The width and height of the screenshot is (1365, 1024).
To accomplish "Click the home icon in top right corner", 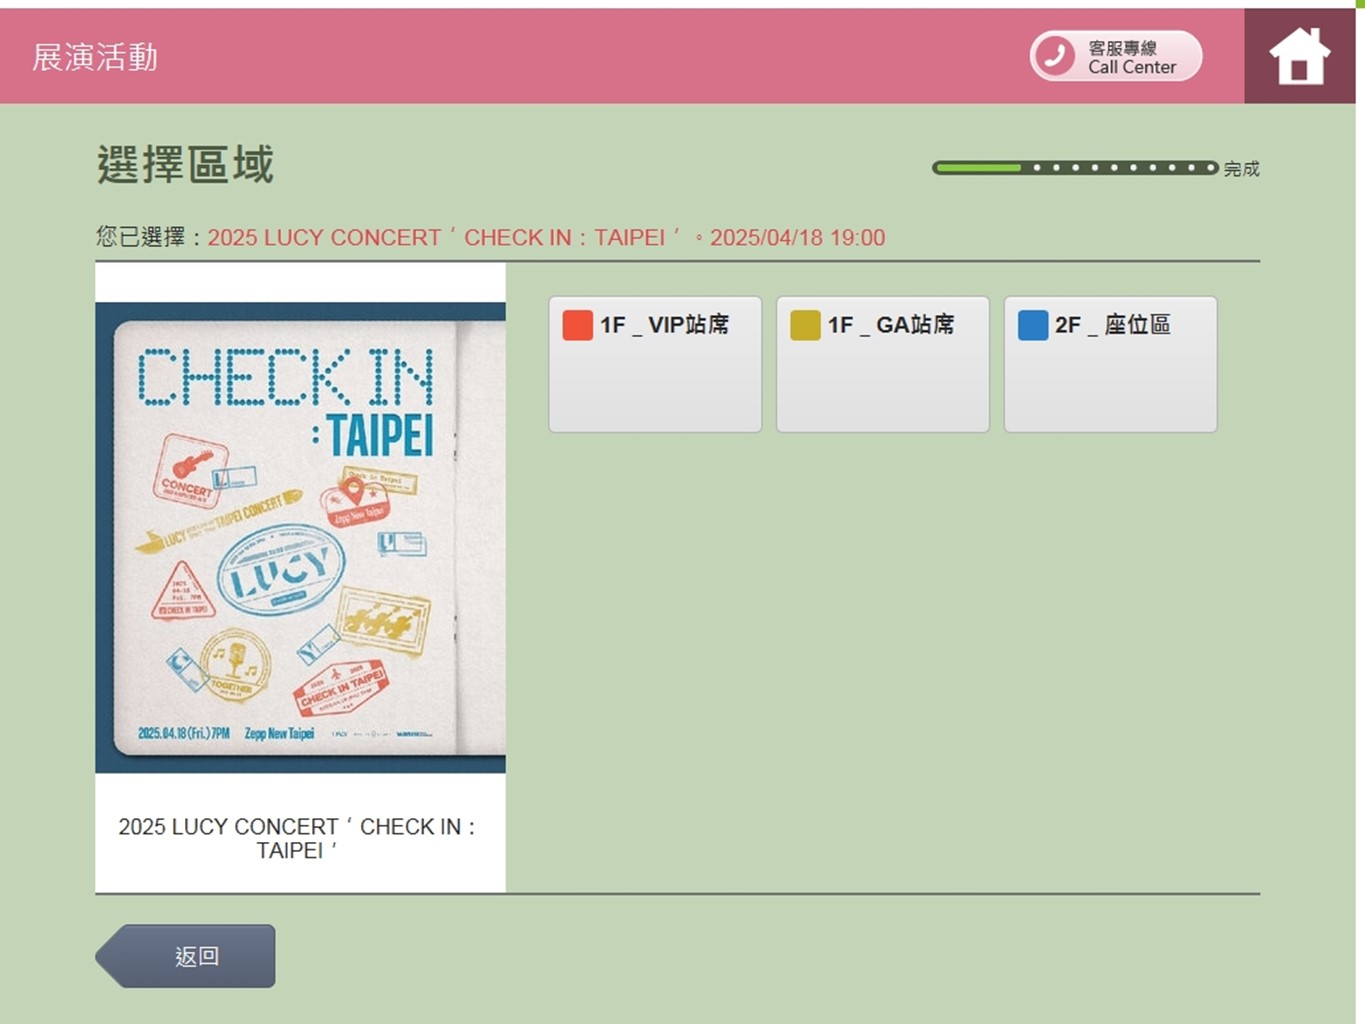I will pyautogui.click(x=1298, y=56).
